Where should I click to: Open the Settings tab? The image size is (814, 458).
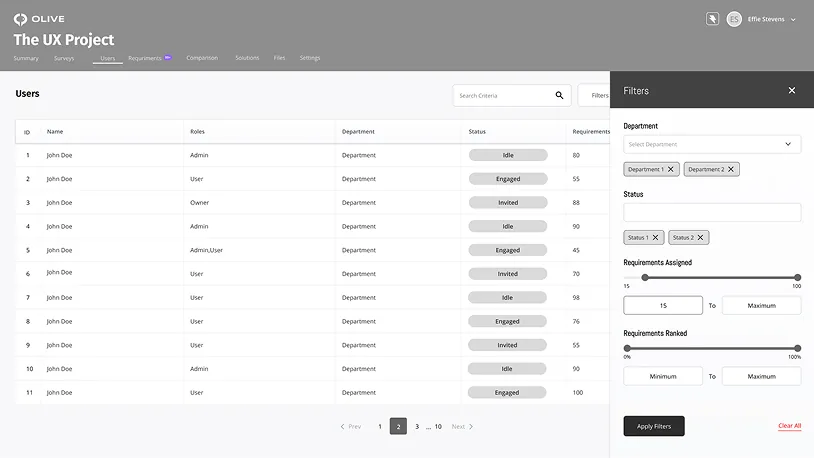[x=310, y=58]
